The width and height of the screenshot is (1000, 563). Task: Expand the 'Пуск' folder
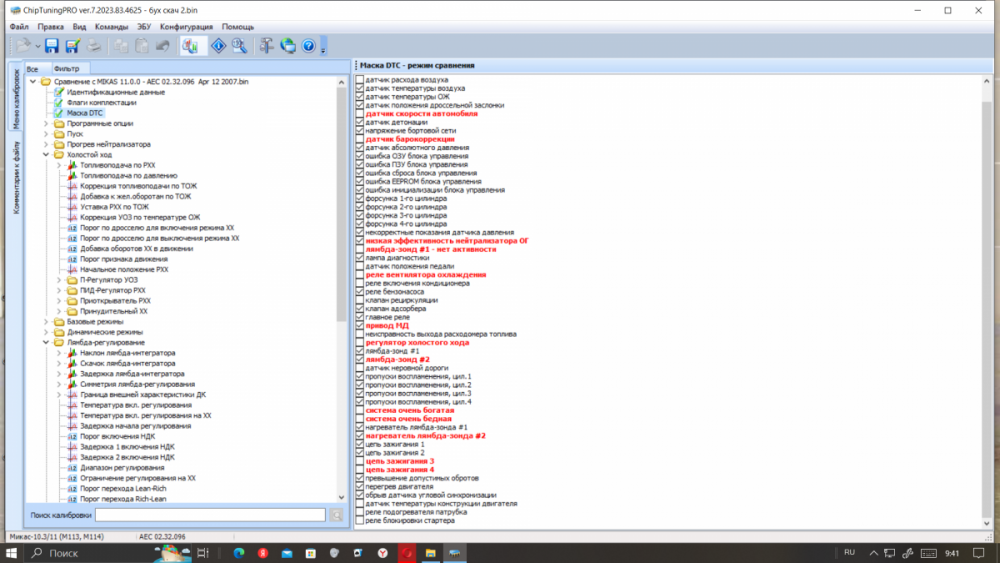46,134
